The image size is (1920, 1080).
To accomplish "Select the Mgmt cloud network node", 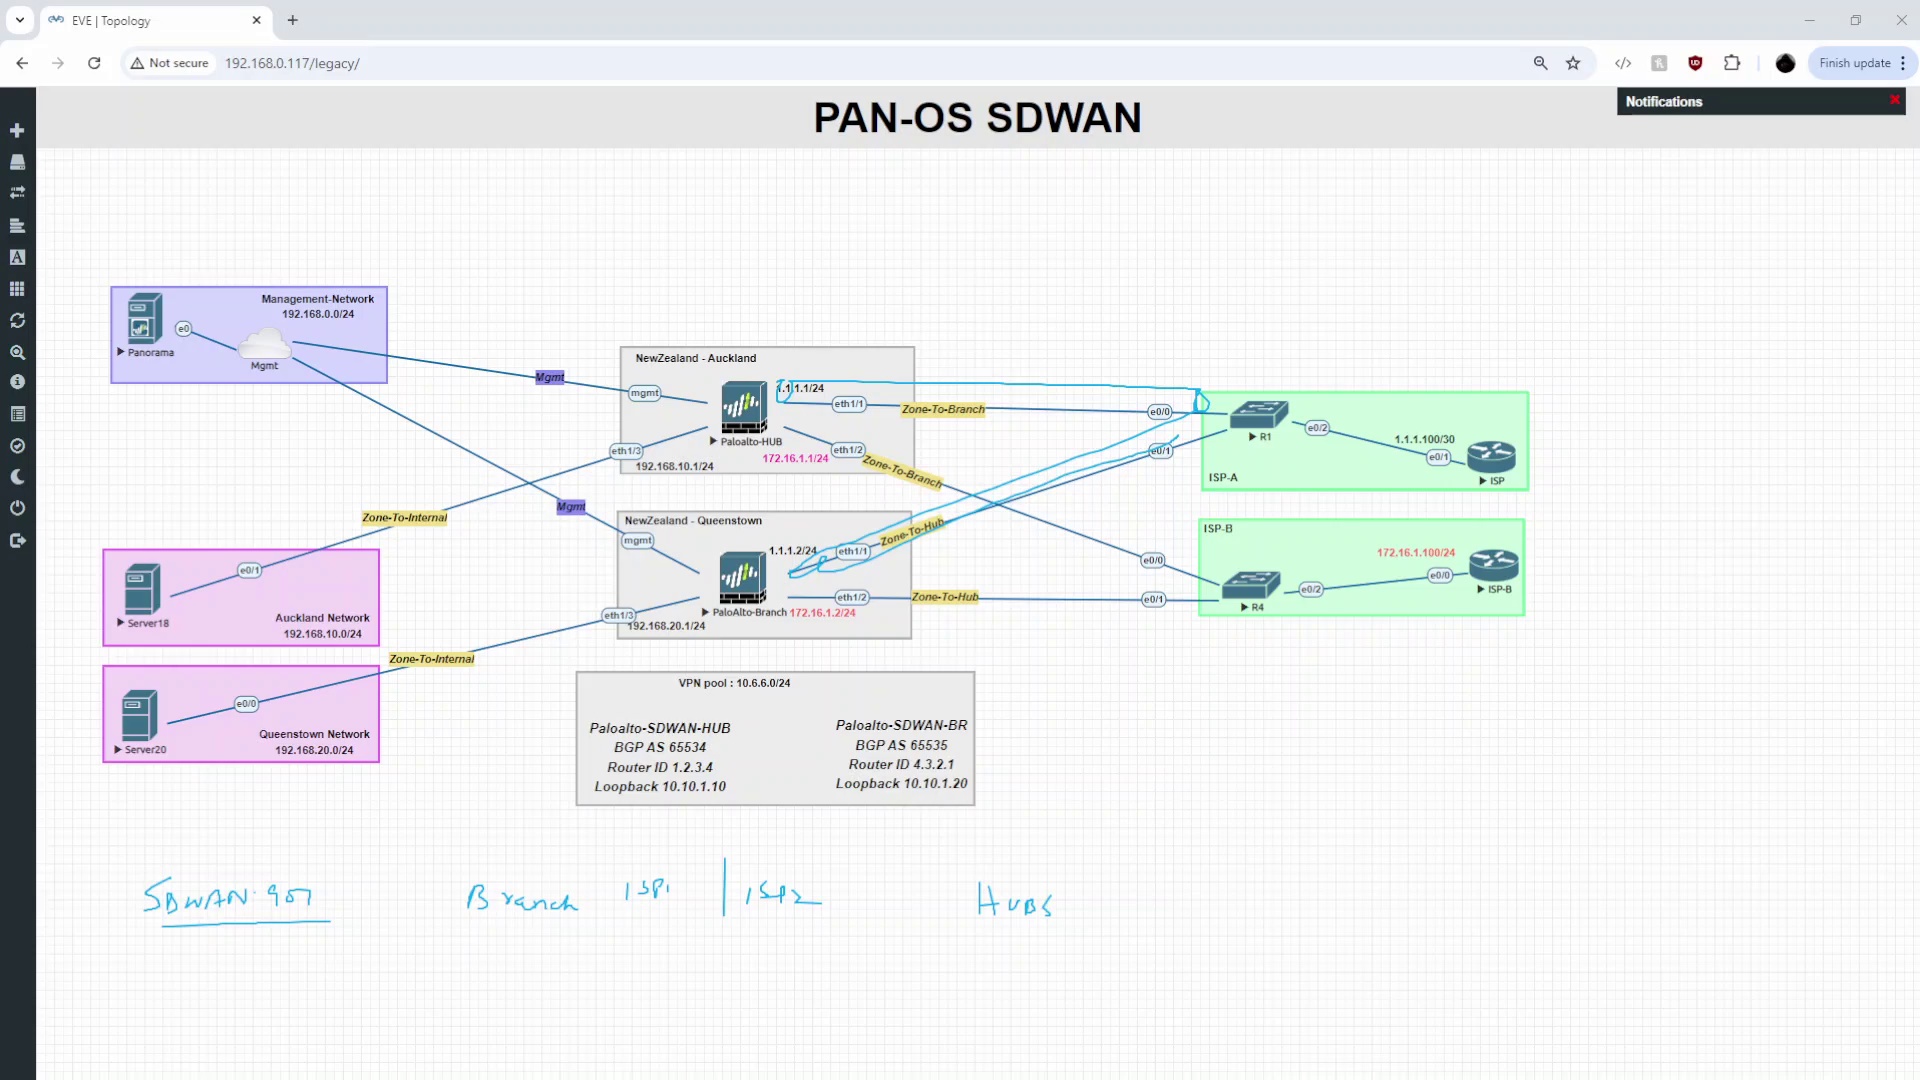I will pos(265,343).
